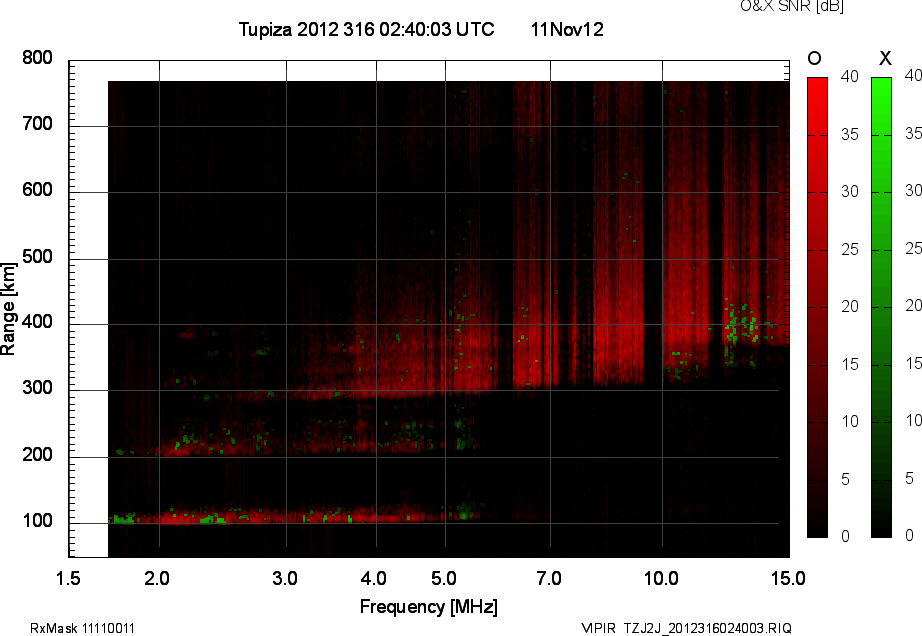Click the red O-mode SNR color bar
The image size is (922, 636).
[817, 307]
